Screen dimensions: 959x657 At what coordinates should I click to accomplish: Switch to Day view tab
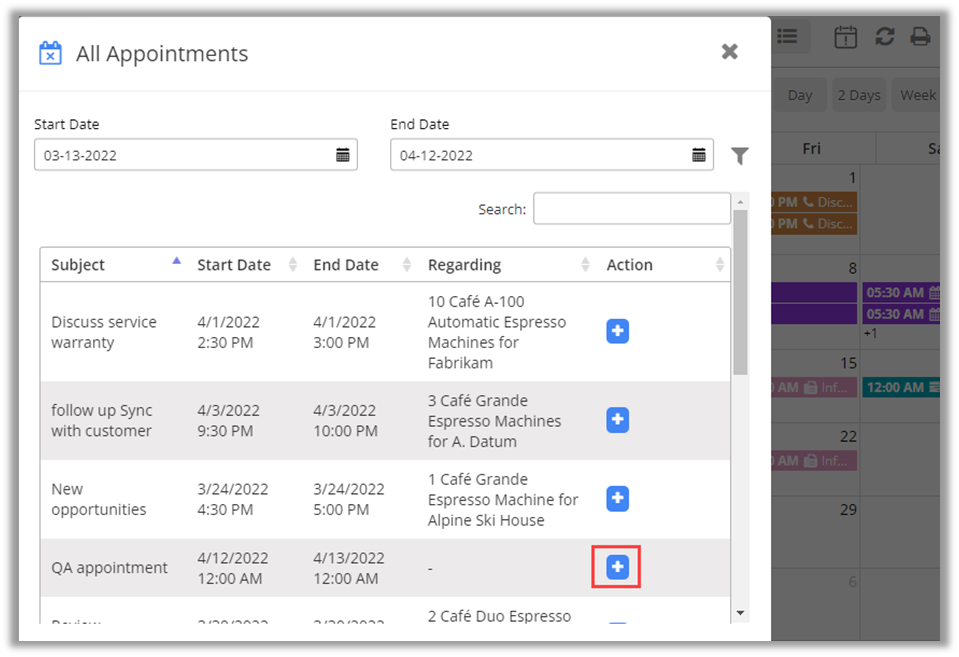[799, 95]
